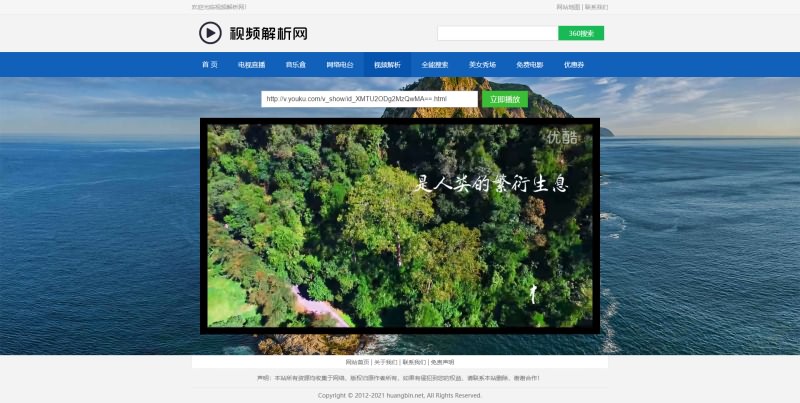Open the 音乐盒 nav item
The width and height of the screenshot is (800, 403).
(x=295, y=65)
